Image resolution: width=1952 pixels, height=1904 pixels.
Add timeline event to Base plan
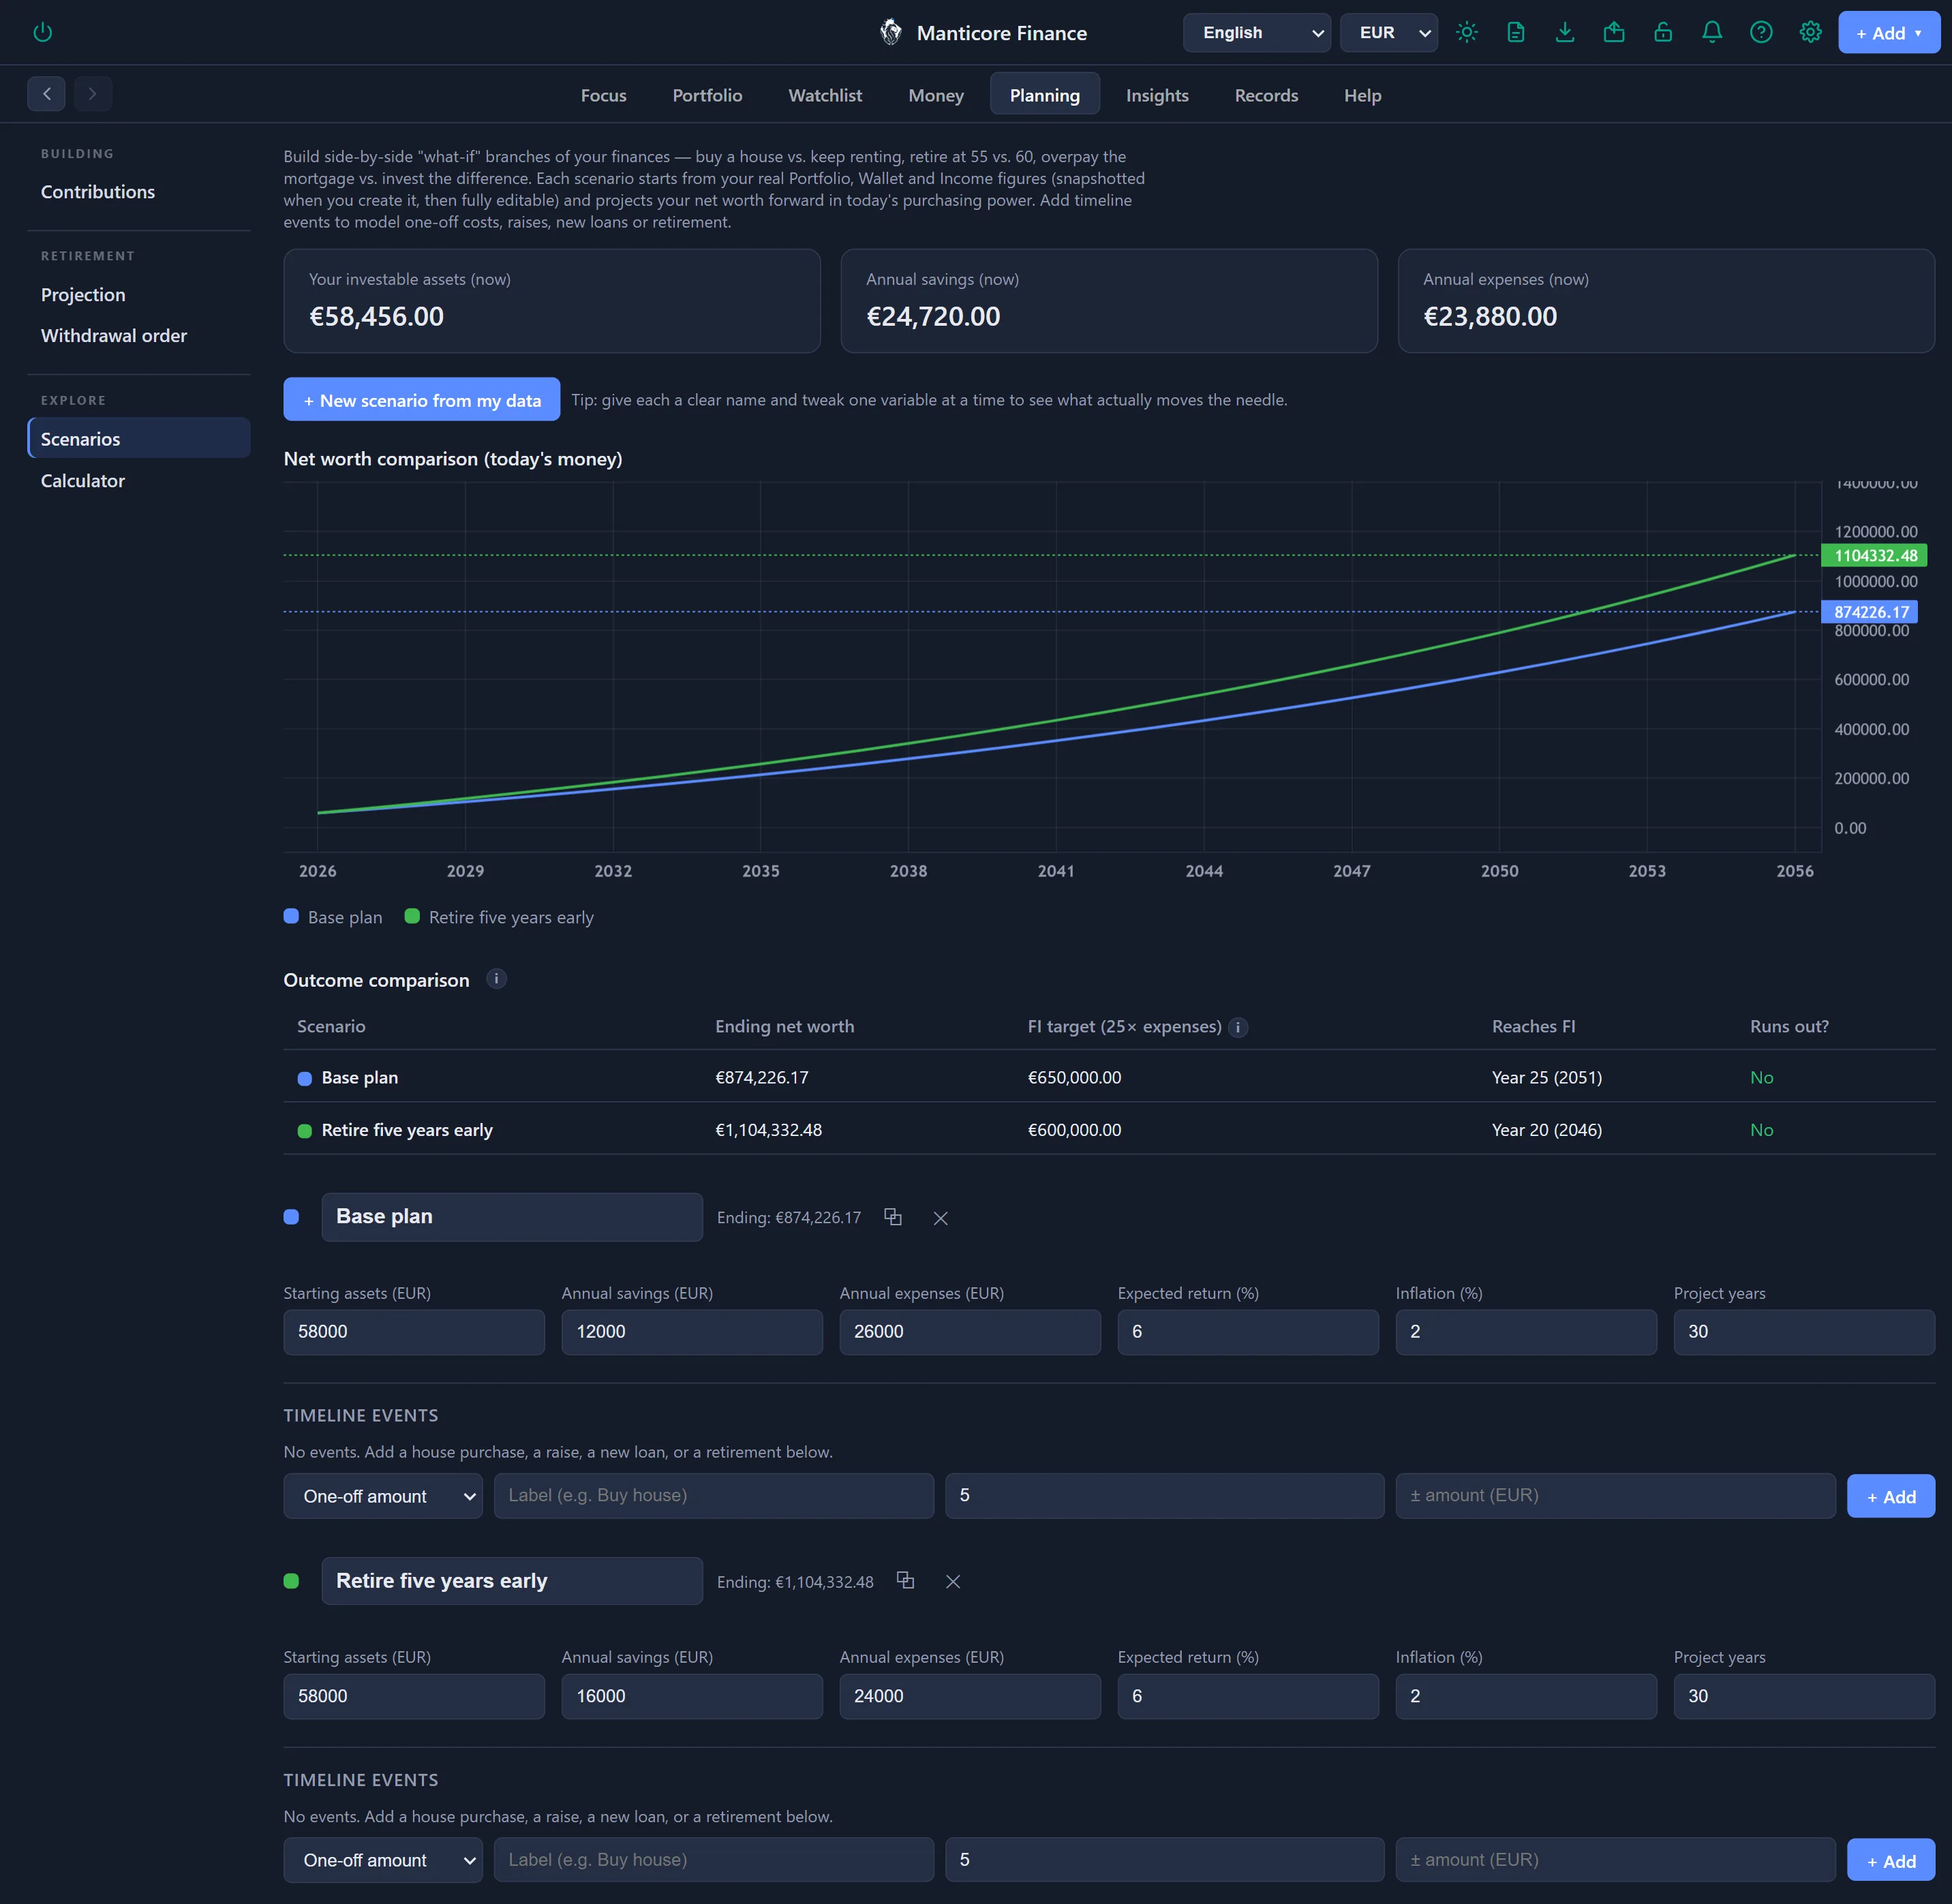1890,1496
